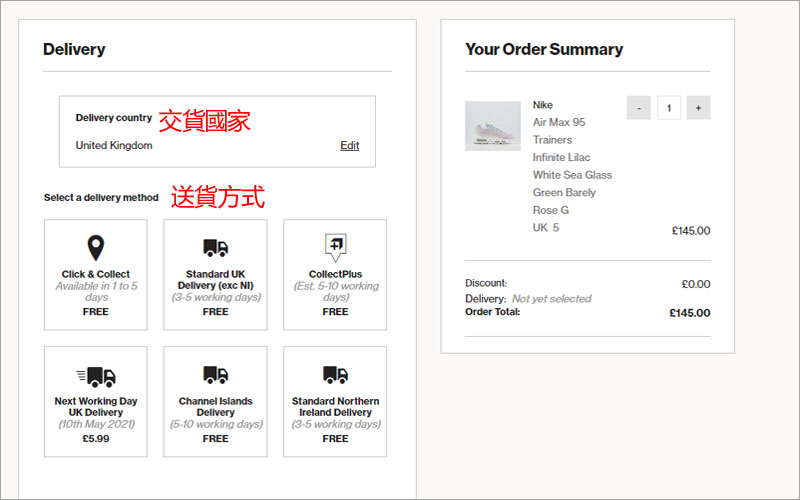
Task: Click the Standard Northern Ireland truck icon
Action: coord(335,375)
